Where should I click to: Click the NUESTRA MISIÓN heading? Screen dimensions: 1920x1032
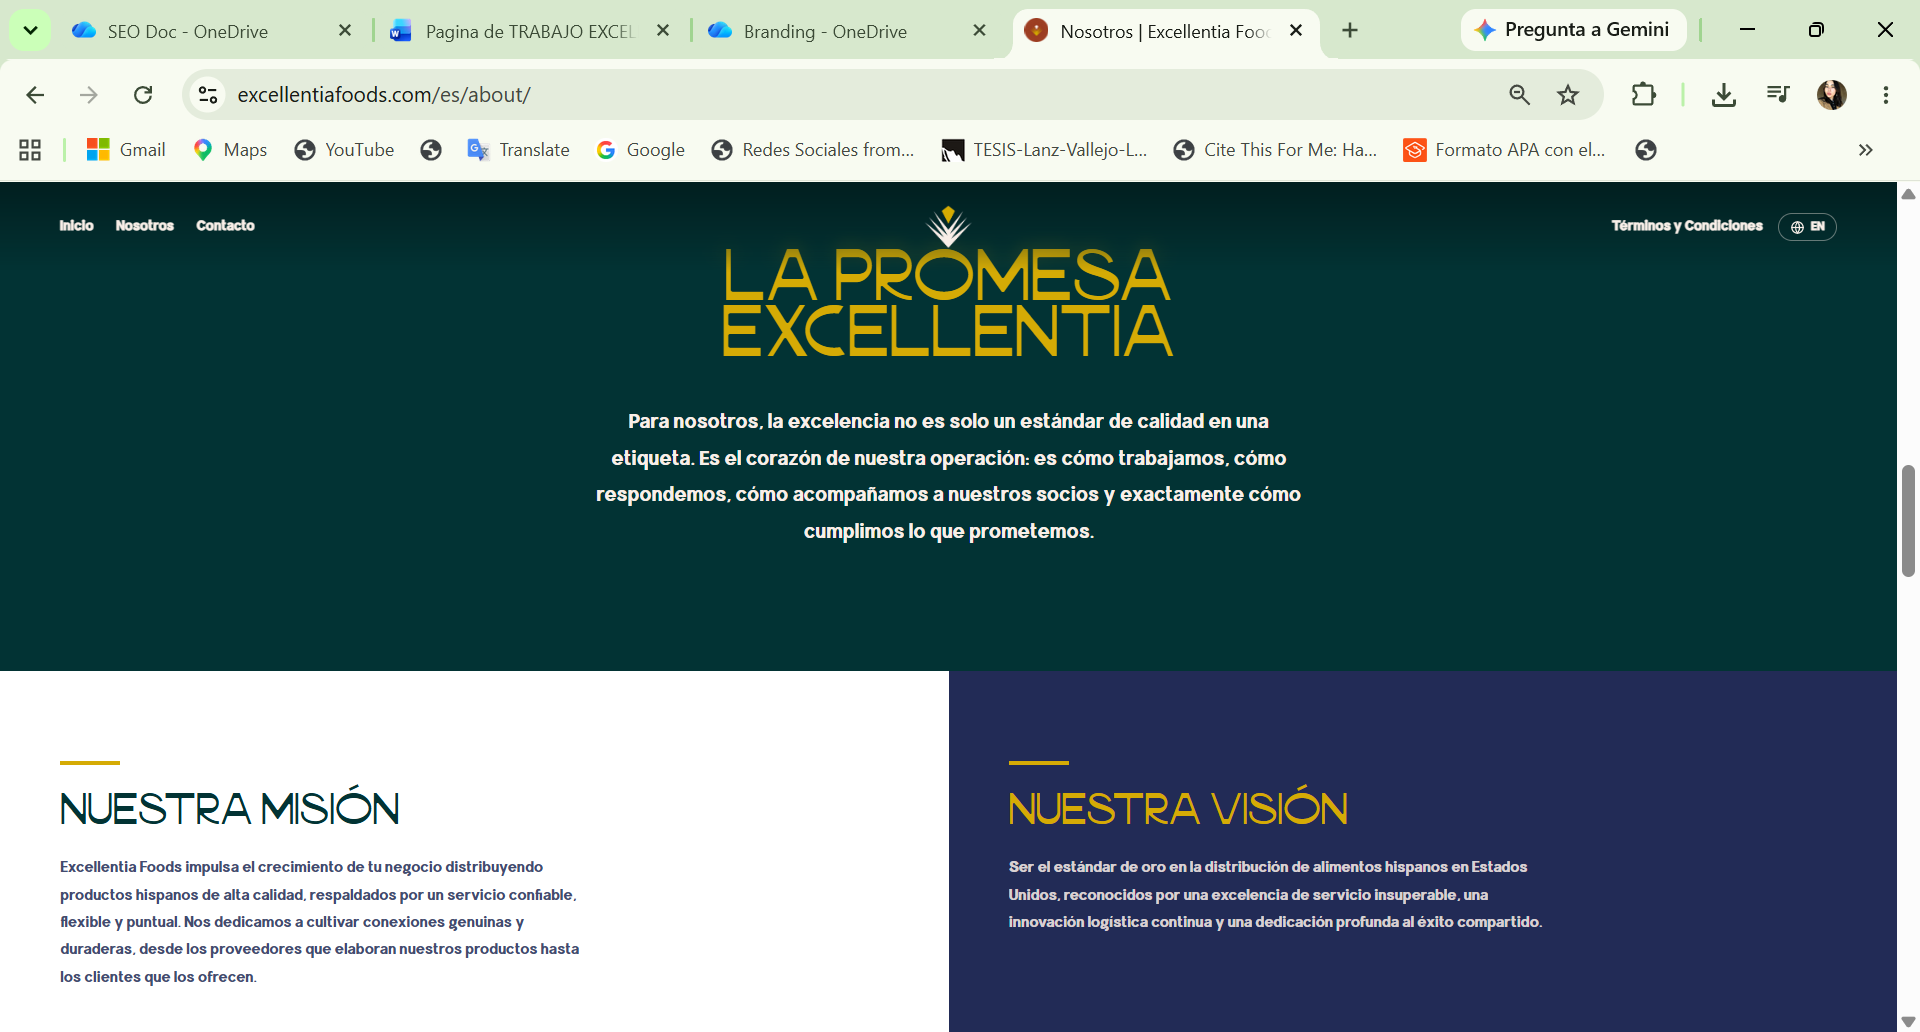click(x=230, y=809)
